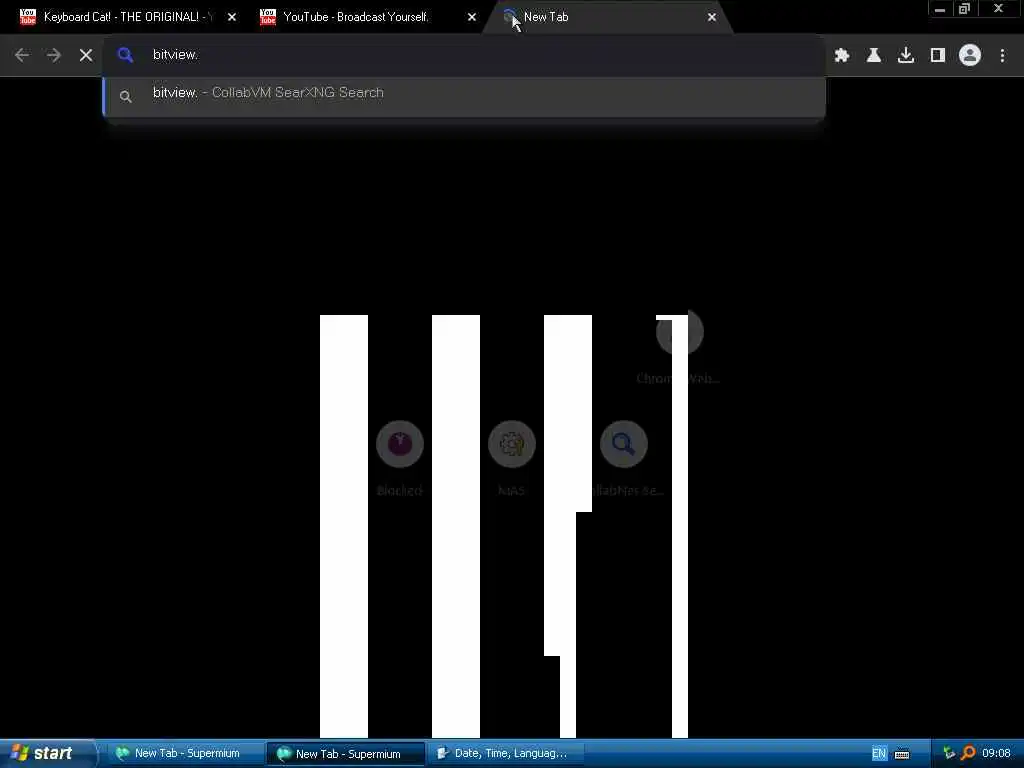
Task: Click the keyboard icon in language bar
Action: click(902, 754)
